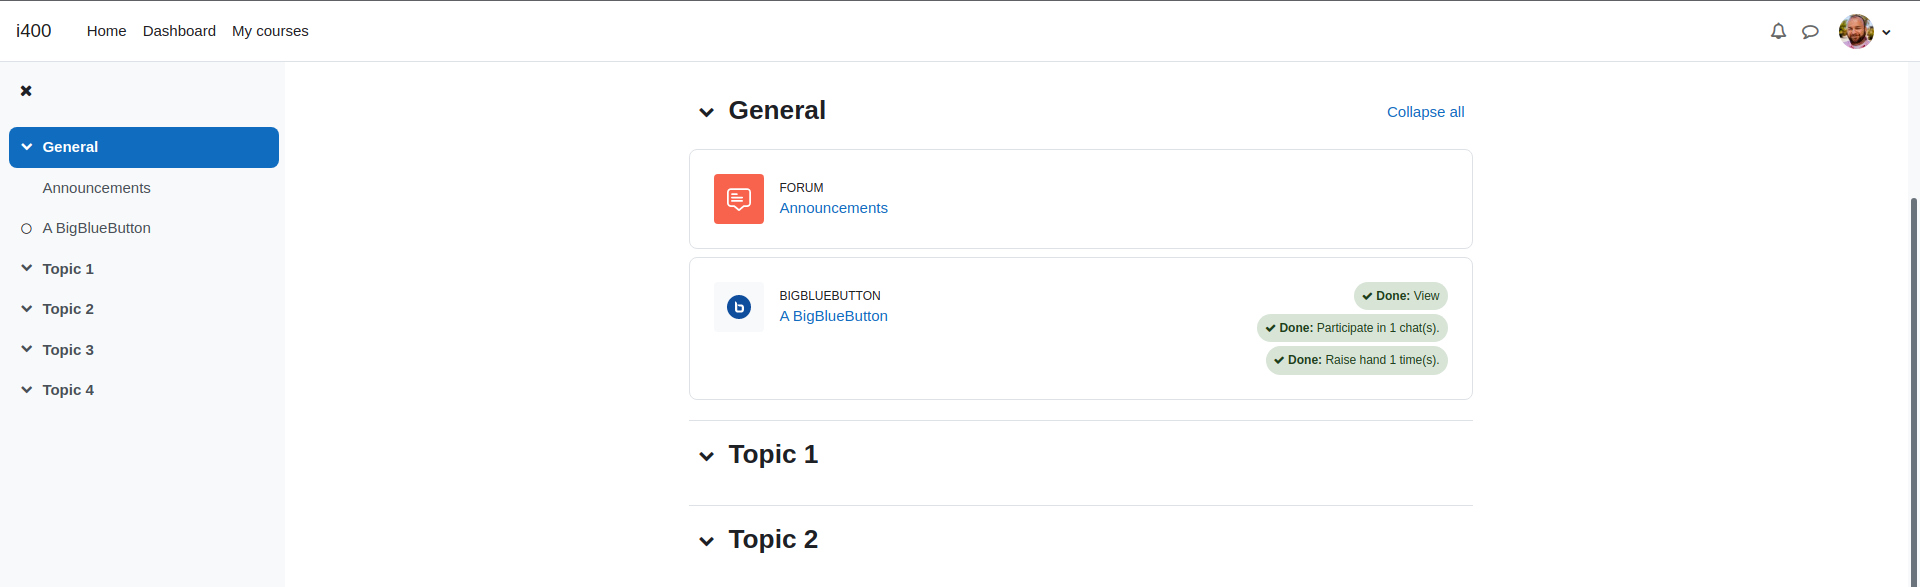
Task: Collapse the General section heading chevron
Action: [x=707, y=112]
